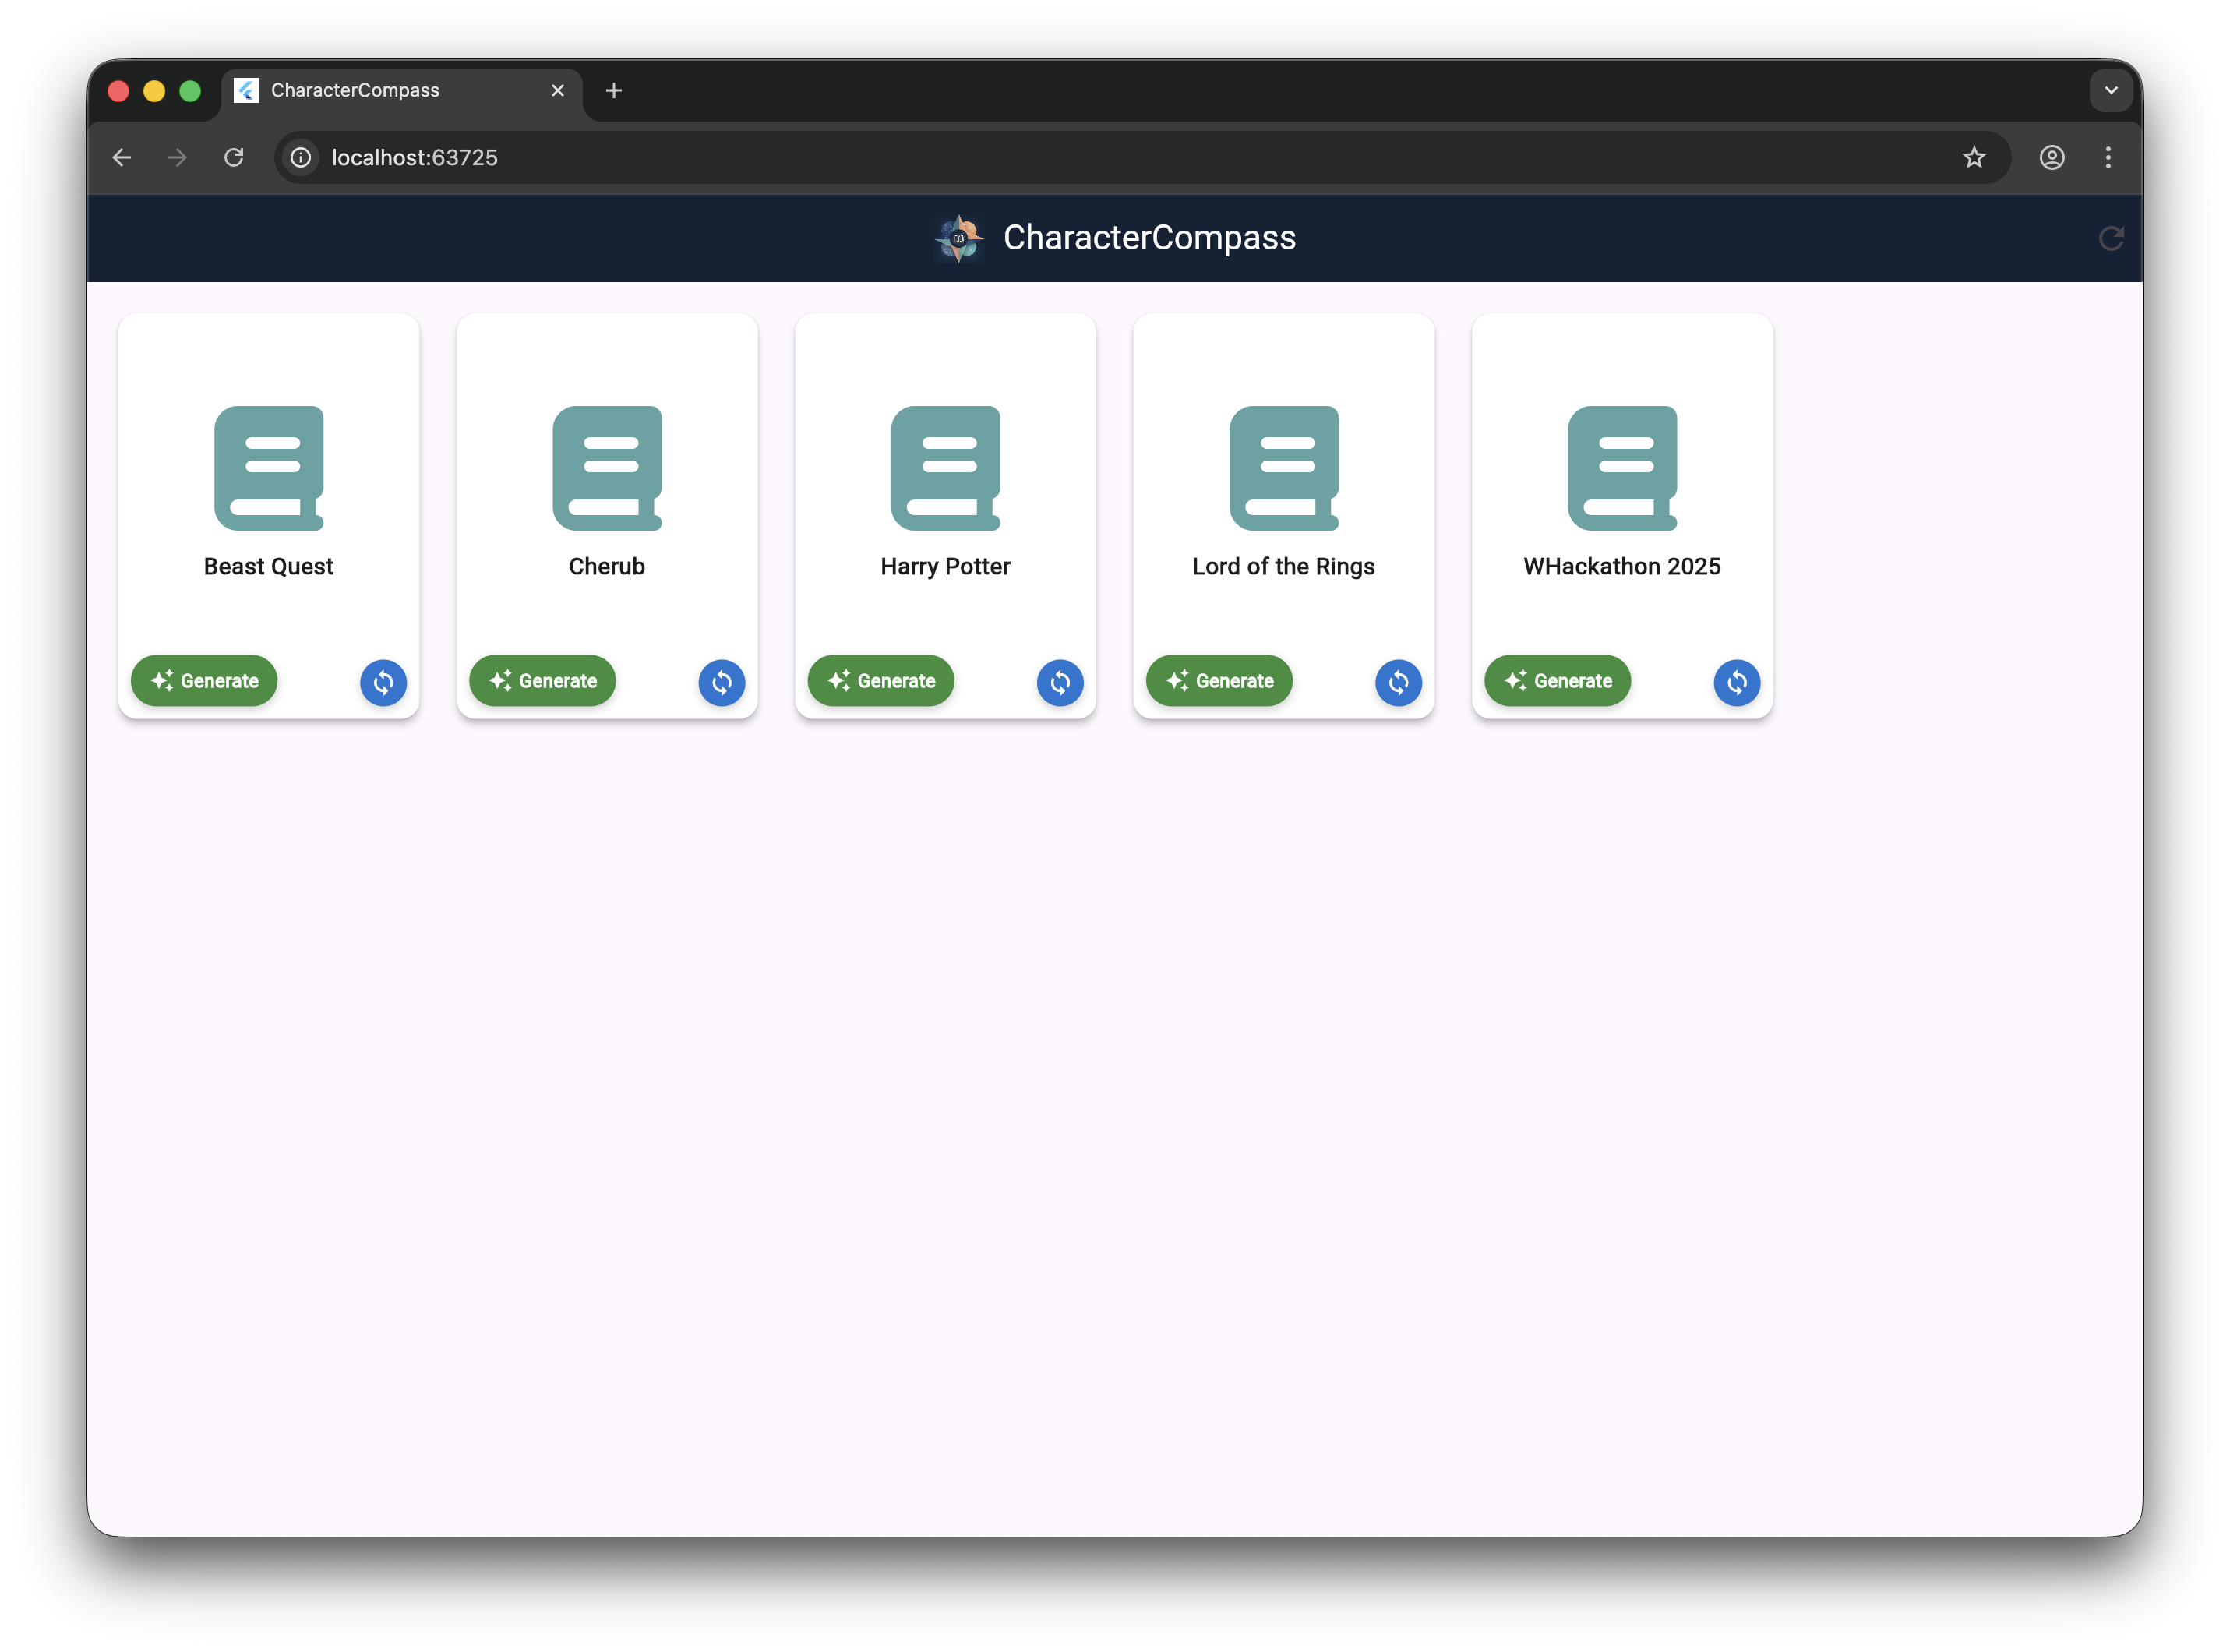2230x1652 pixels.
Task: Click Generate for Lord of the Rings
Action: [x=1219, y=681]
